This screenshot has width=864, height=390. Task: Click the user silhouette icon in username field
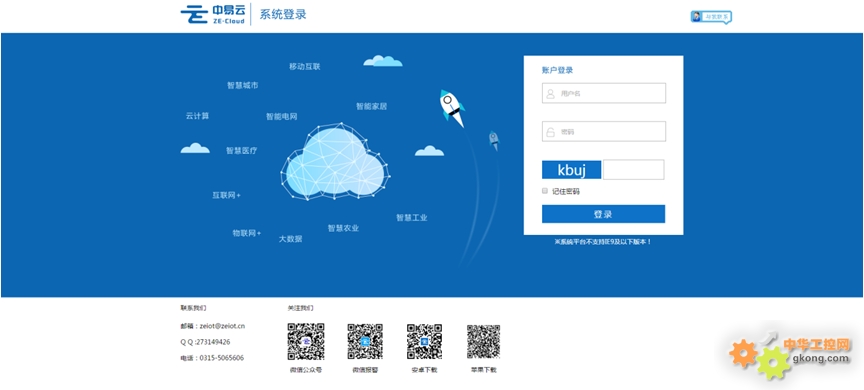550,94
